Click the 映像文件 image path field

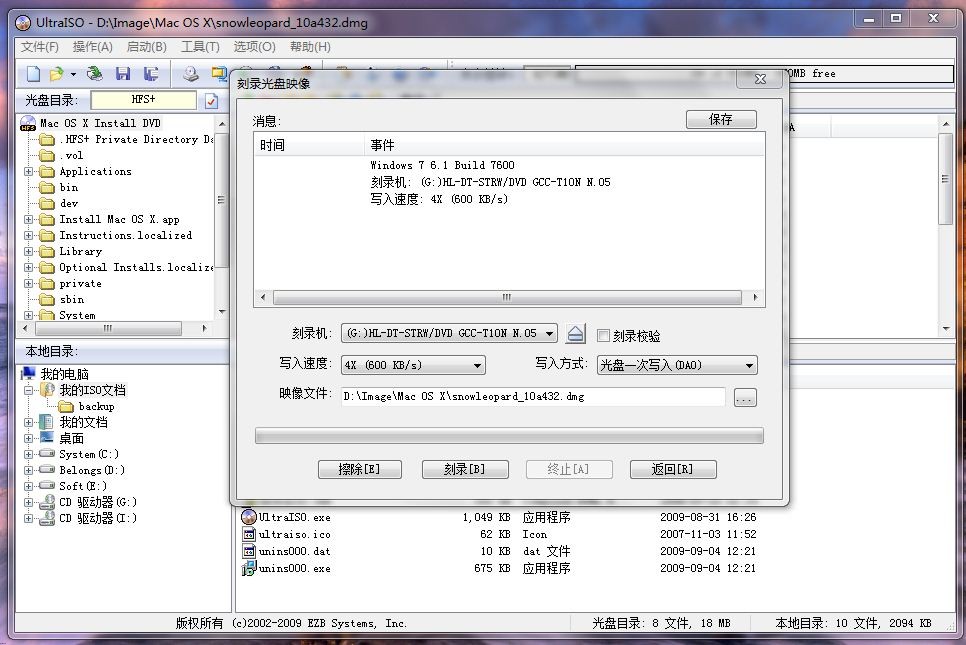(x=533, y=397)
